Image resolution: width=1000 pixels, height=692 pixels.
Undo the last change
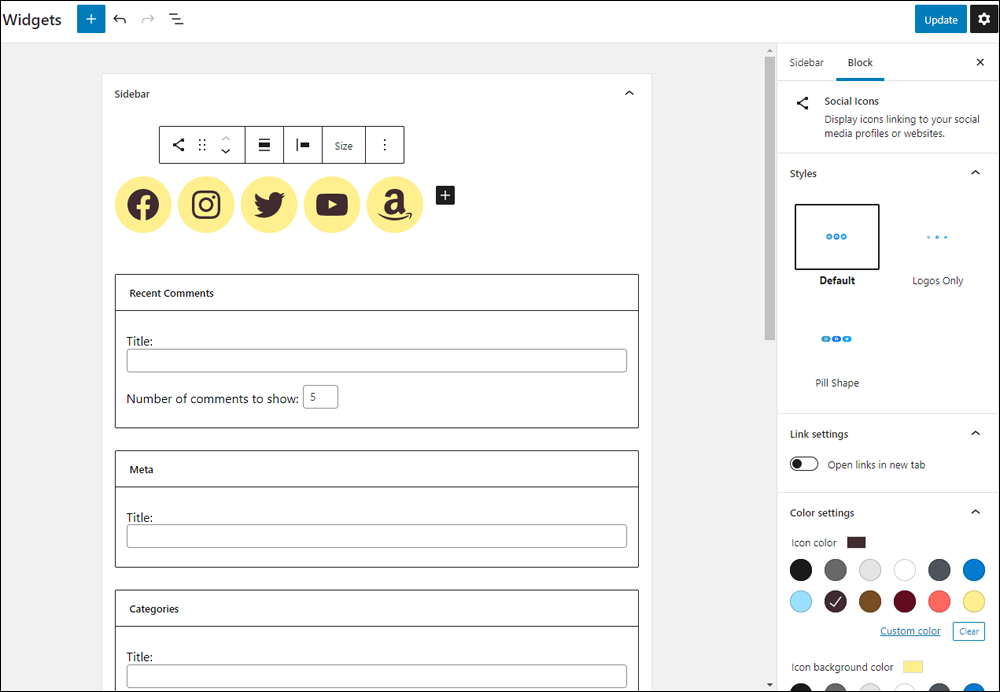click(120, 19)
